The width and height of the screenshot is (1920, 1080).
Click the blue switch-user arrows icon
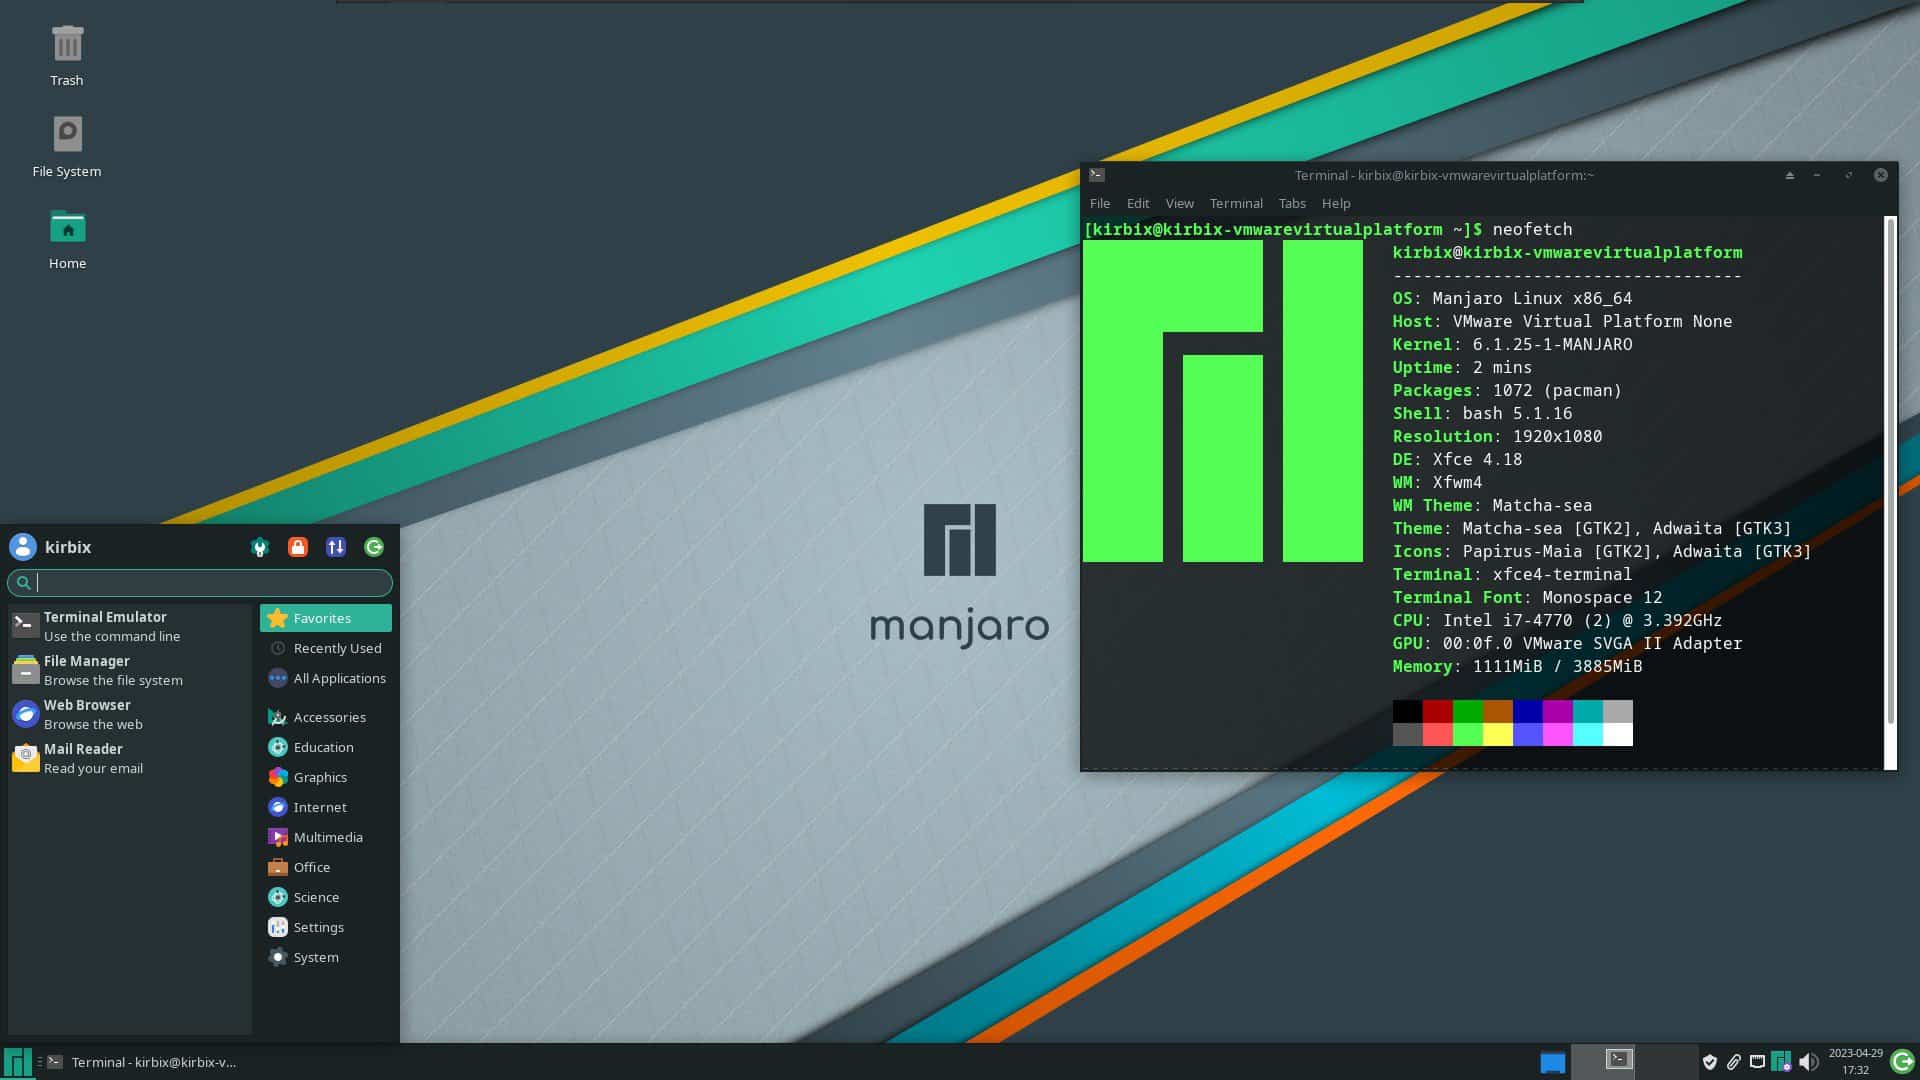336,547
